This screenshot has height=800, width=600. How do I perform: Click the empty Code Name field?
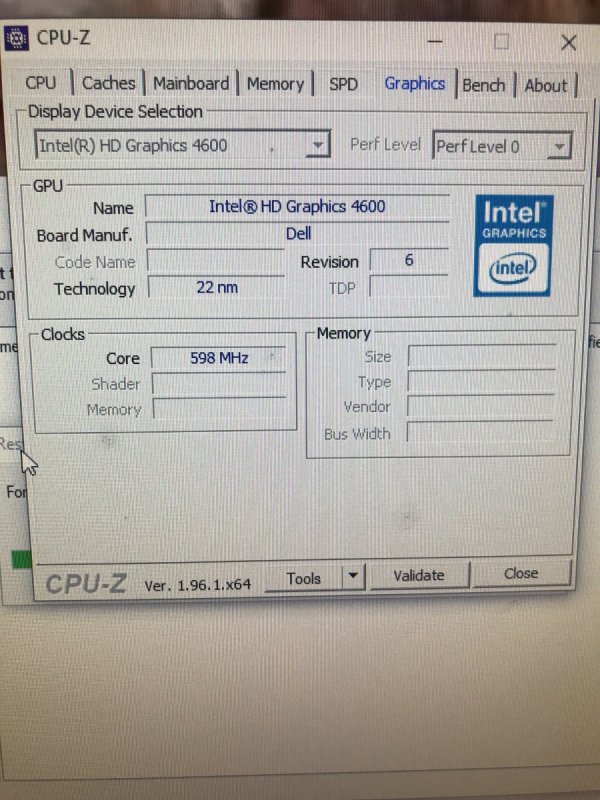click(216, 261)
